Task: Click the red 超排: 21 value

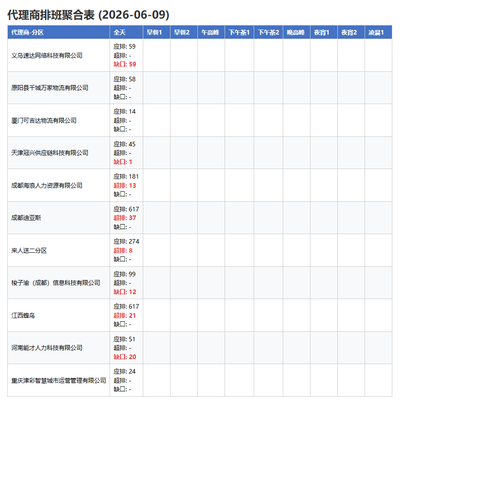Action: [125, 315]
